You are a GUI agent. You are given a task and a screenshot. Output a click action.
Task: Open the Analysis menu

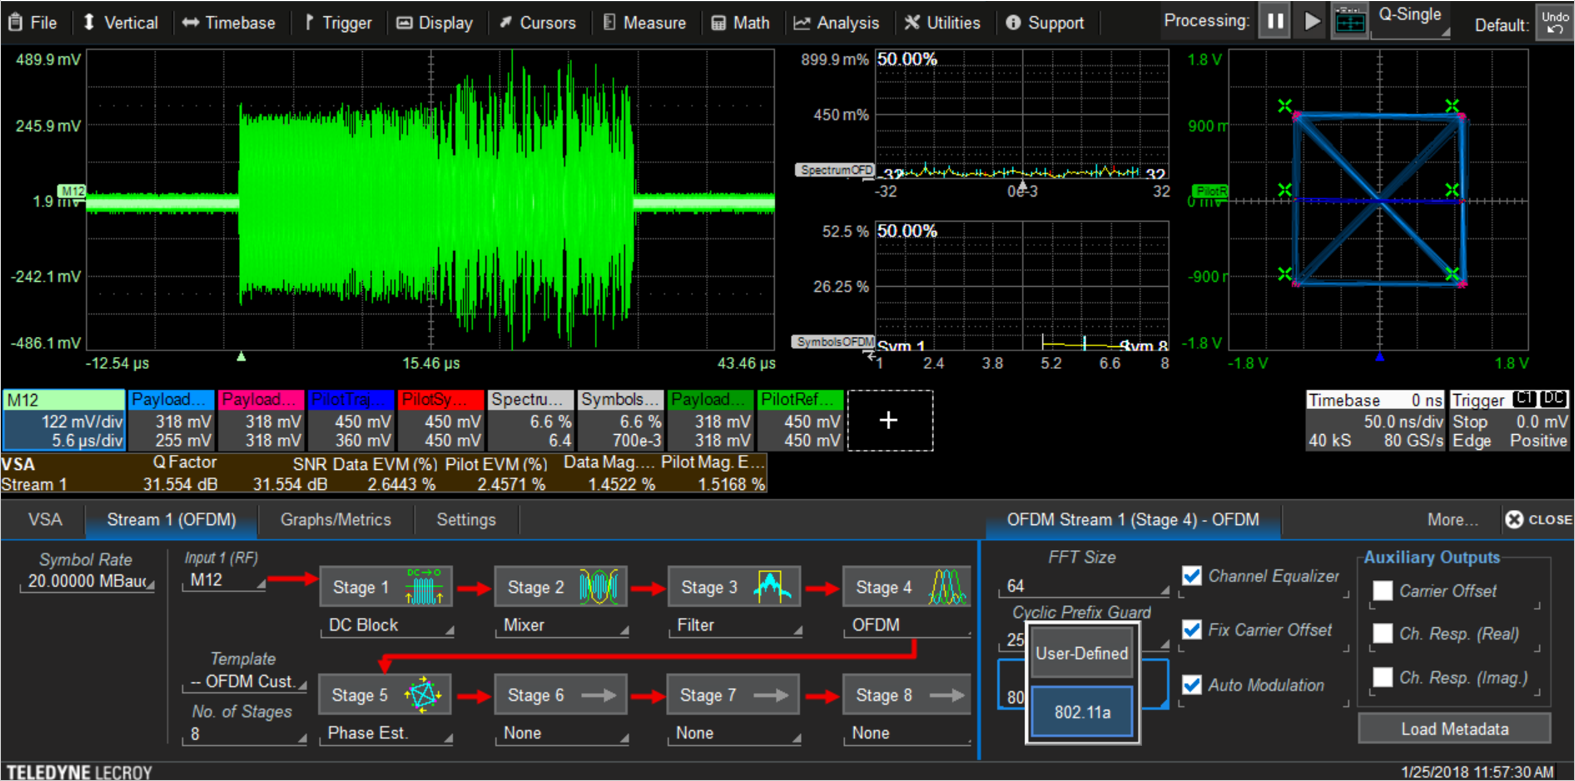click(x=837, y=22)
